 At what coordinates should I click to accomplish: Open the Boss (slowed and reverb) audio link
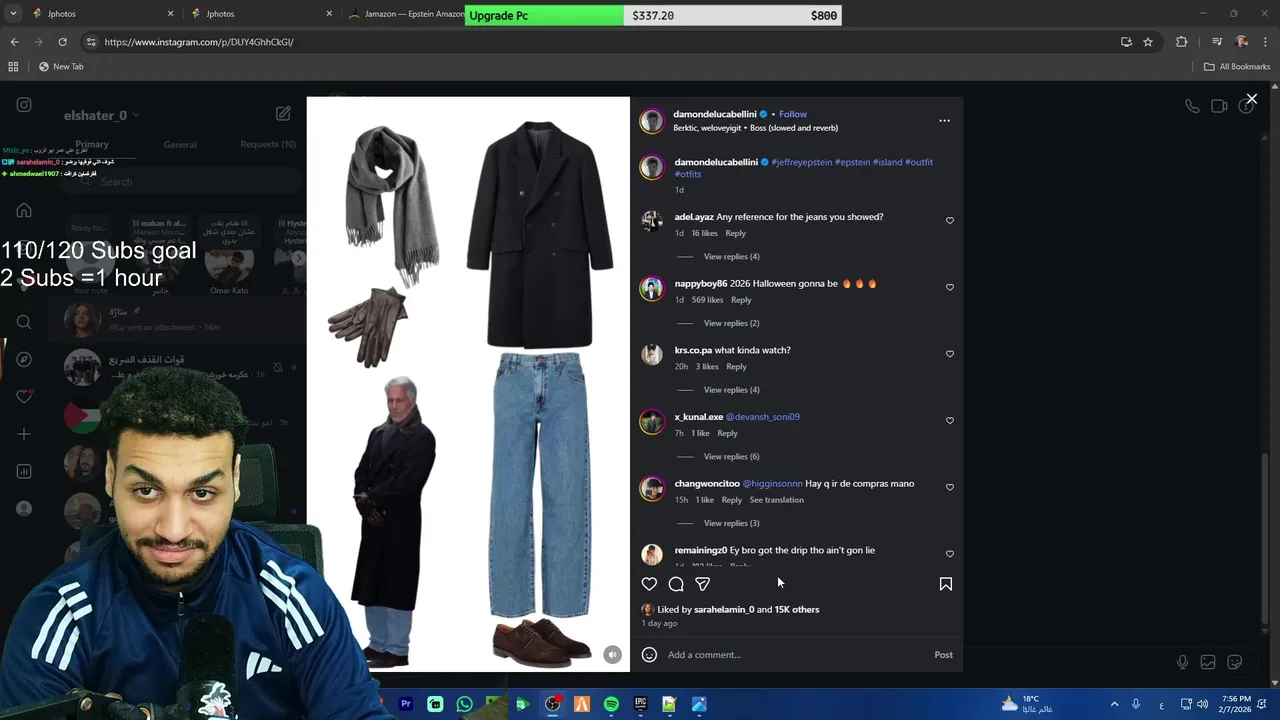(x=794, y=128)
